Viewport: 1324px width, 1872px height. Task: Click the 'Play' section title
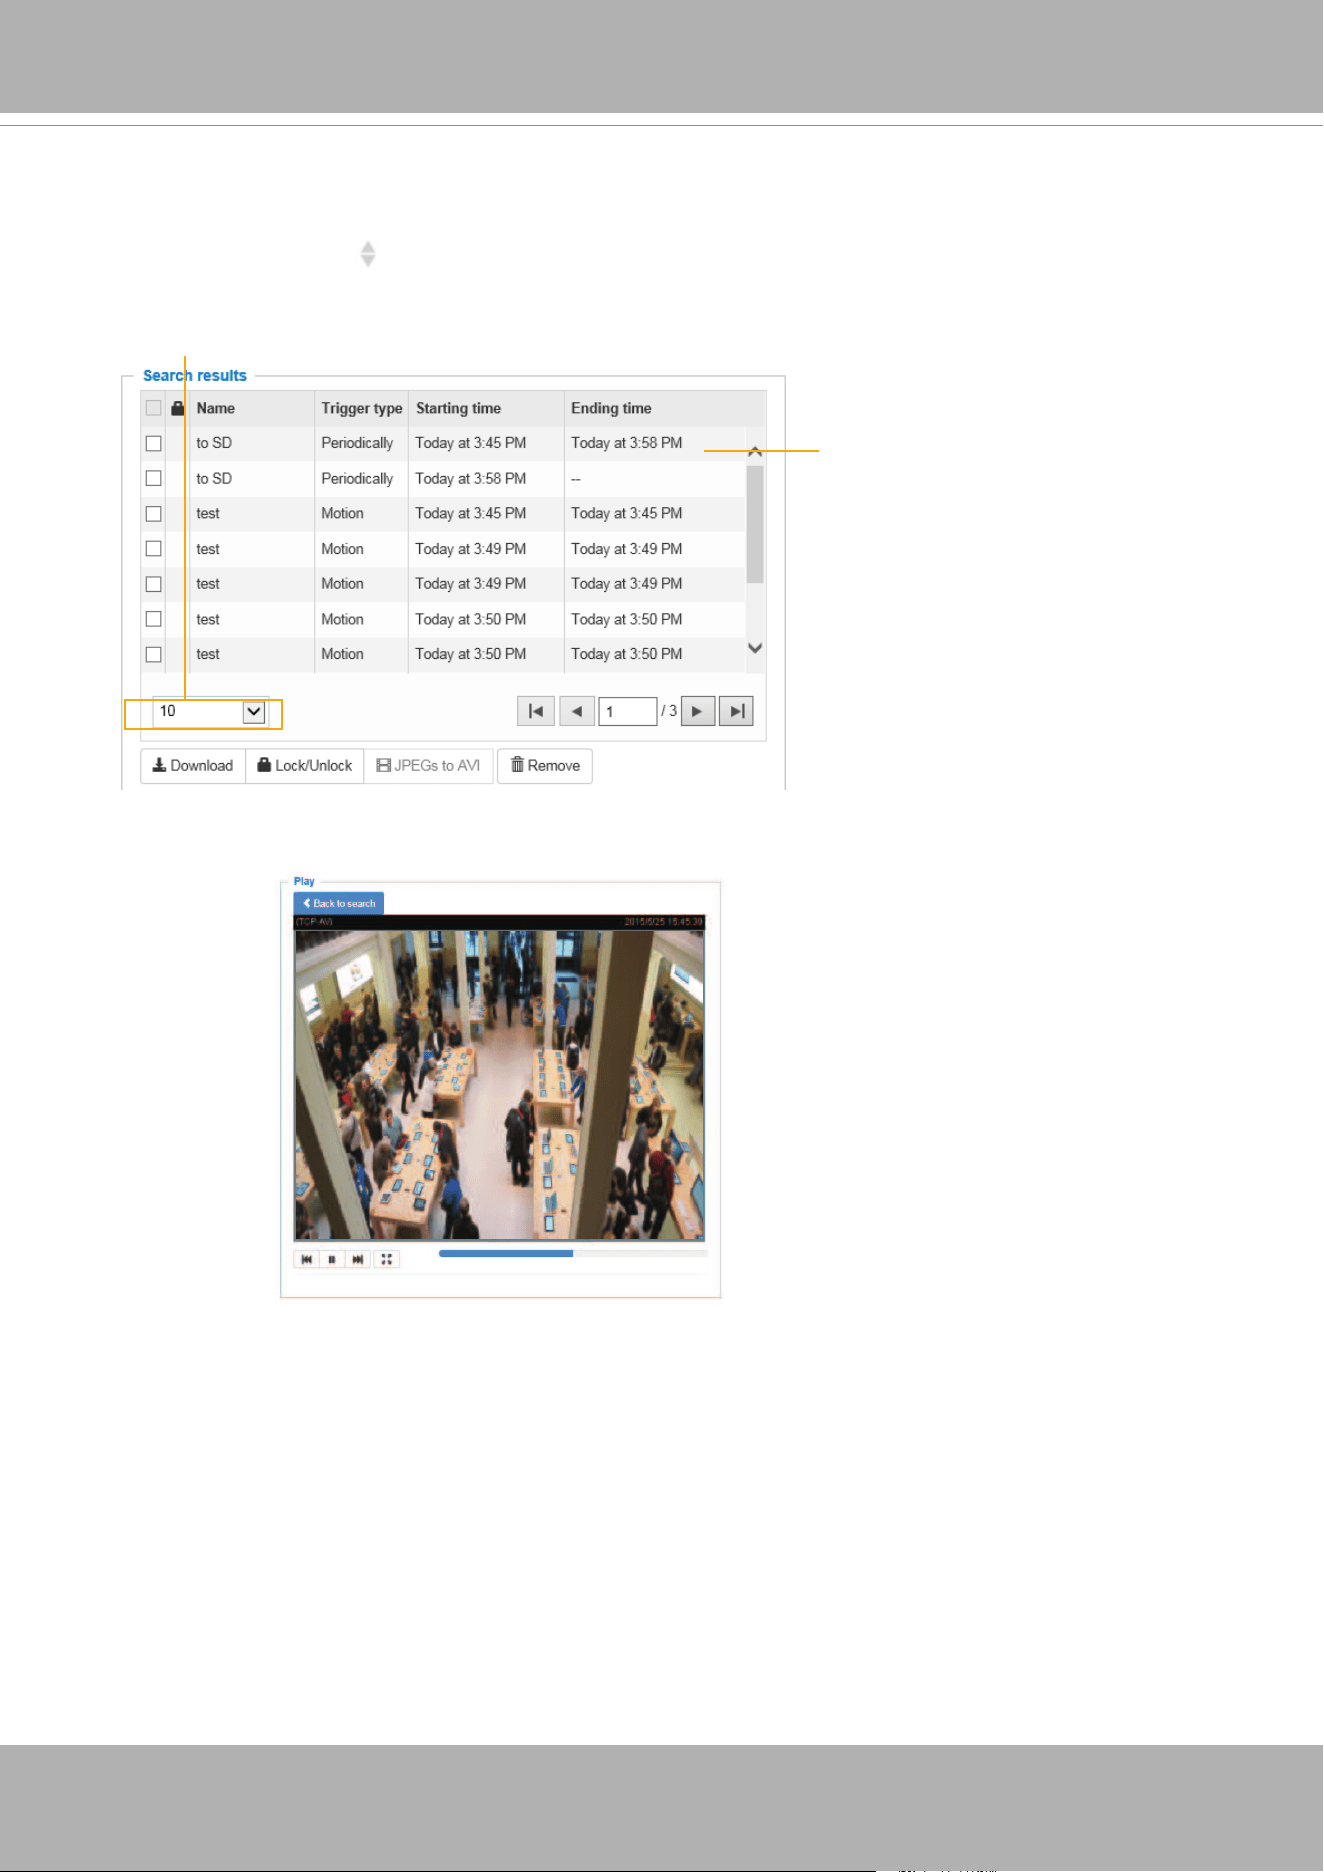point(304,881)
